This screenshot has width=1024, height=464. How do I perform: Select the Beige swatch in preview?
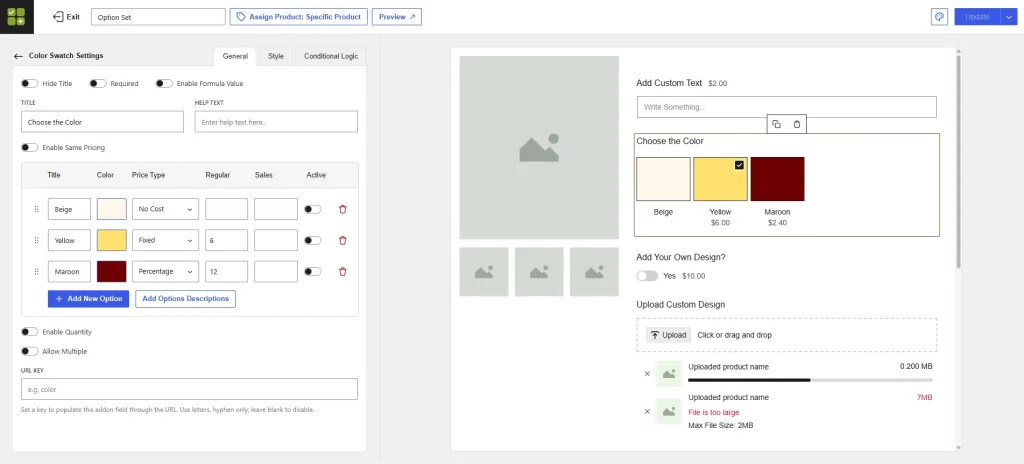point(664,179)
